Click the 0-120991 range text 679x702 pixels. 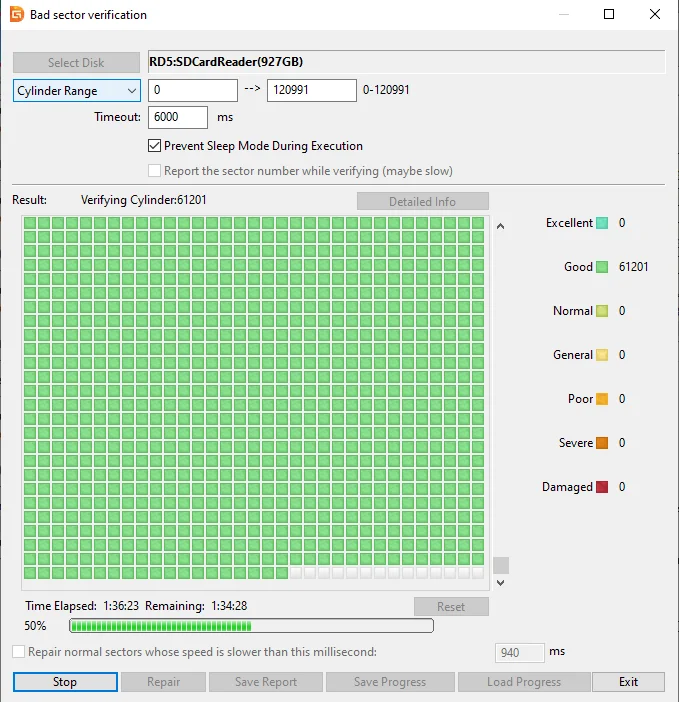pyautogui.click(x=386, y=90)
